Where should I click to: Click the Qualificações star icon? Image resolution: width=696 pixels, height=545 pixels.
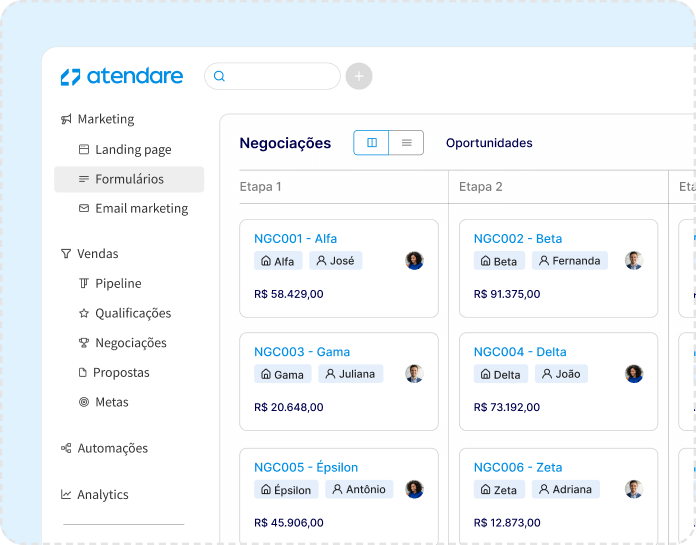point(84,313)
